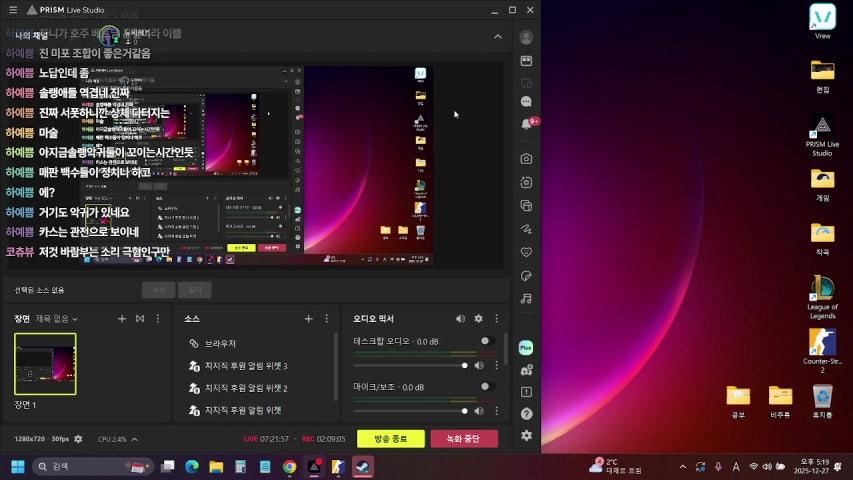
Task: Click the chat bubble sidebar icon
Action: 526,102
